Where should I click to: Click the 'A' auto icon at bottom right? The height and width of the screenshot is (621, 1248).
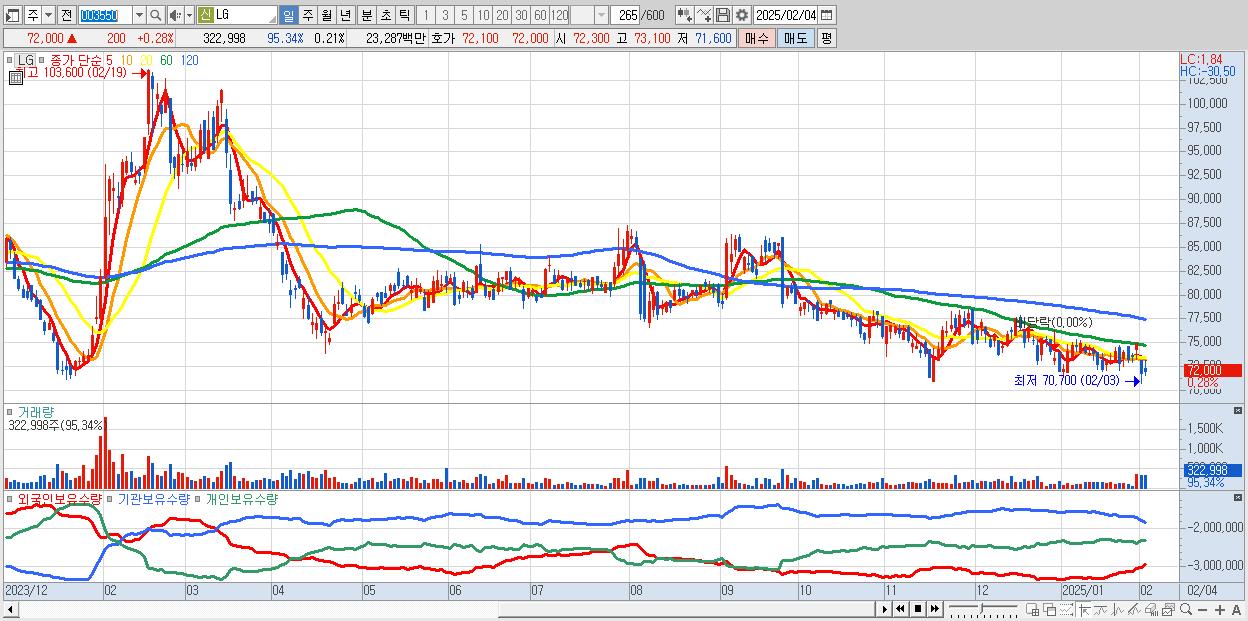tap(1236, 609)
